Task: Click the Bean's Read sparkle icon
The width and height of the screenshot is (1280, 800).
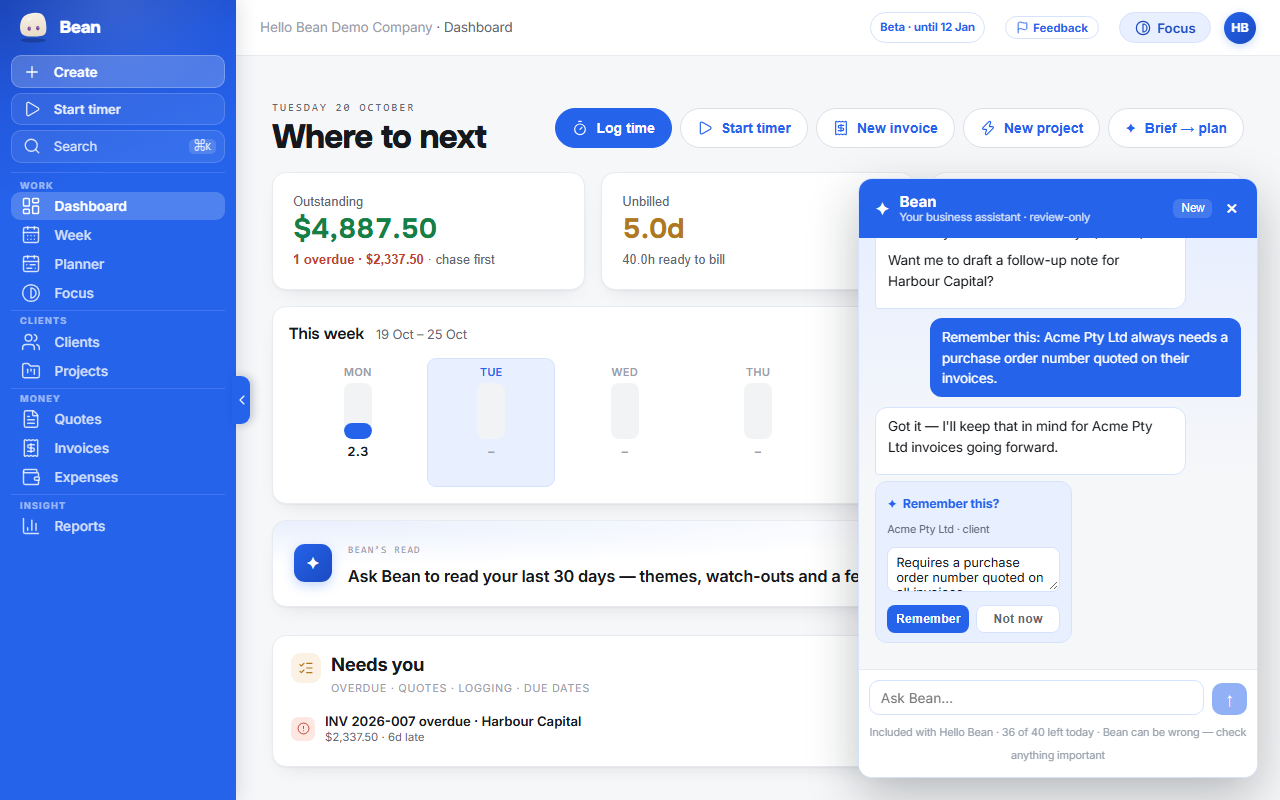Action: pyautogui.click(x=313, y=563)
